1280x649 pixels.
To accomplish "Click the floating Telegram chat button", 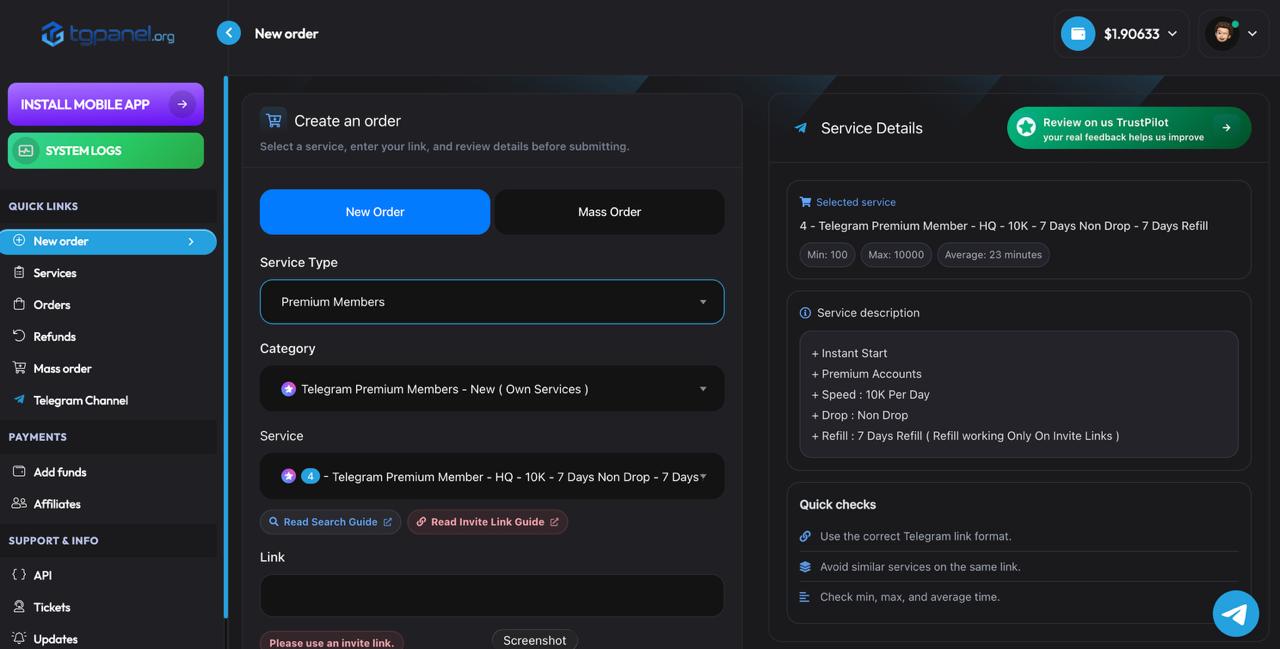I will coord(1236,613).
